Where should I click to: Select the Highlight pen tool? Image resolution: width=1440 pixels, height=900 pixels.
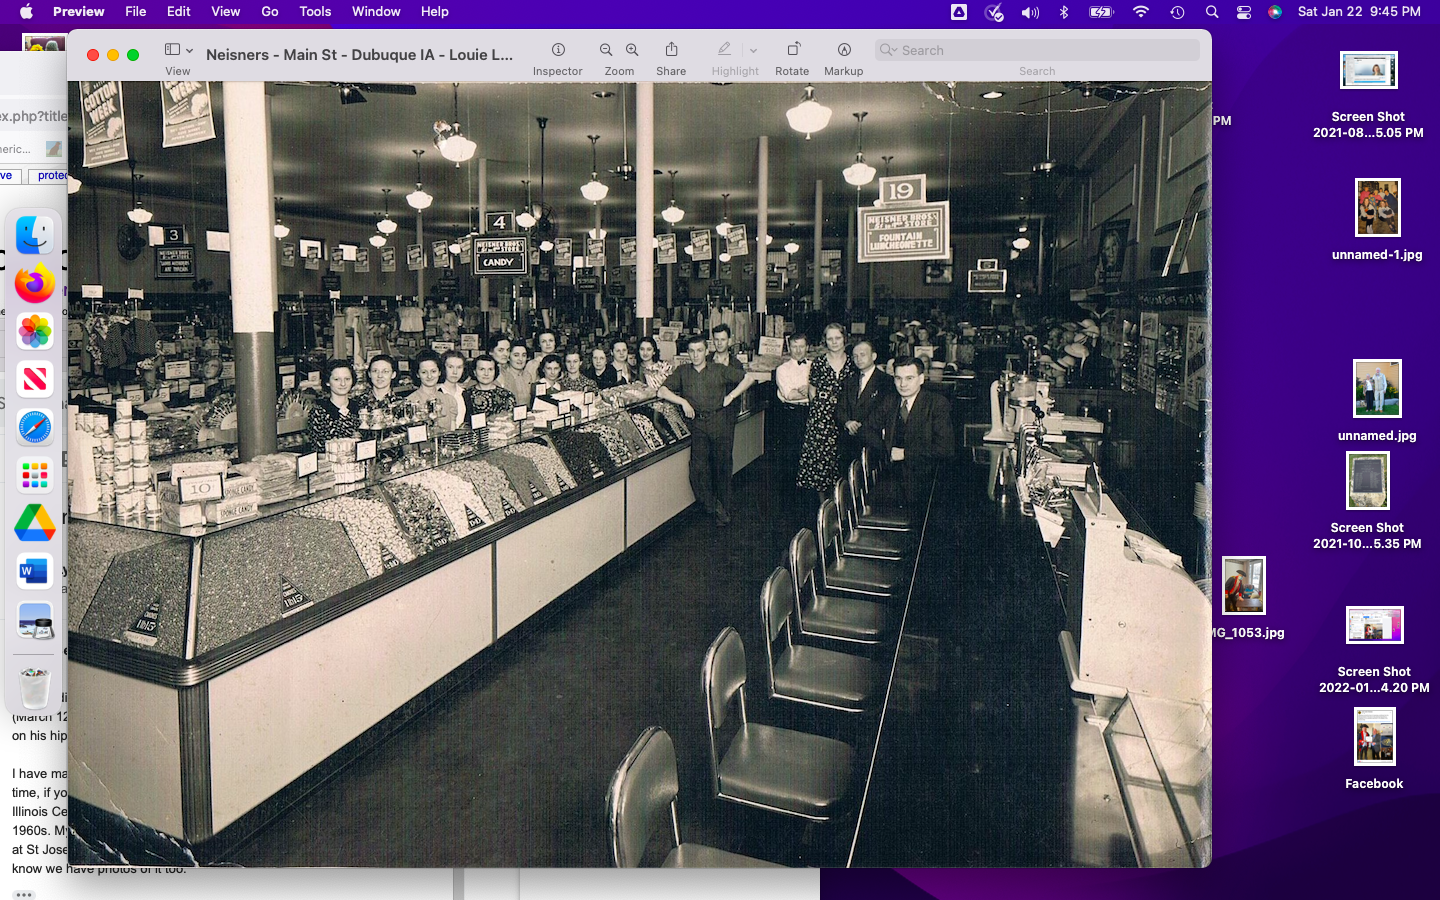724,50
